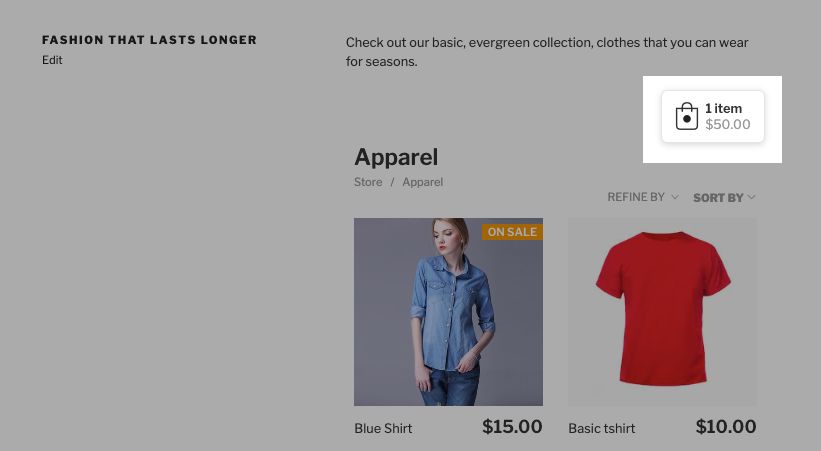Viewport: 821px width, 451px height.
Task: Click the shopping bag cart icon
Action: (686, 116)
